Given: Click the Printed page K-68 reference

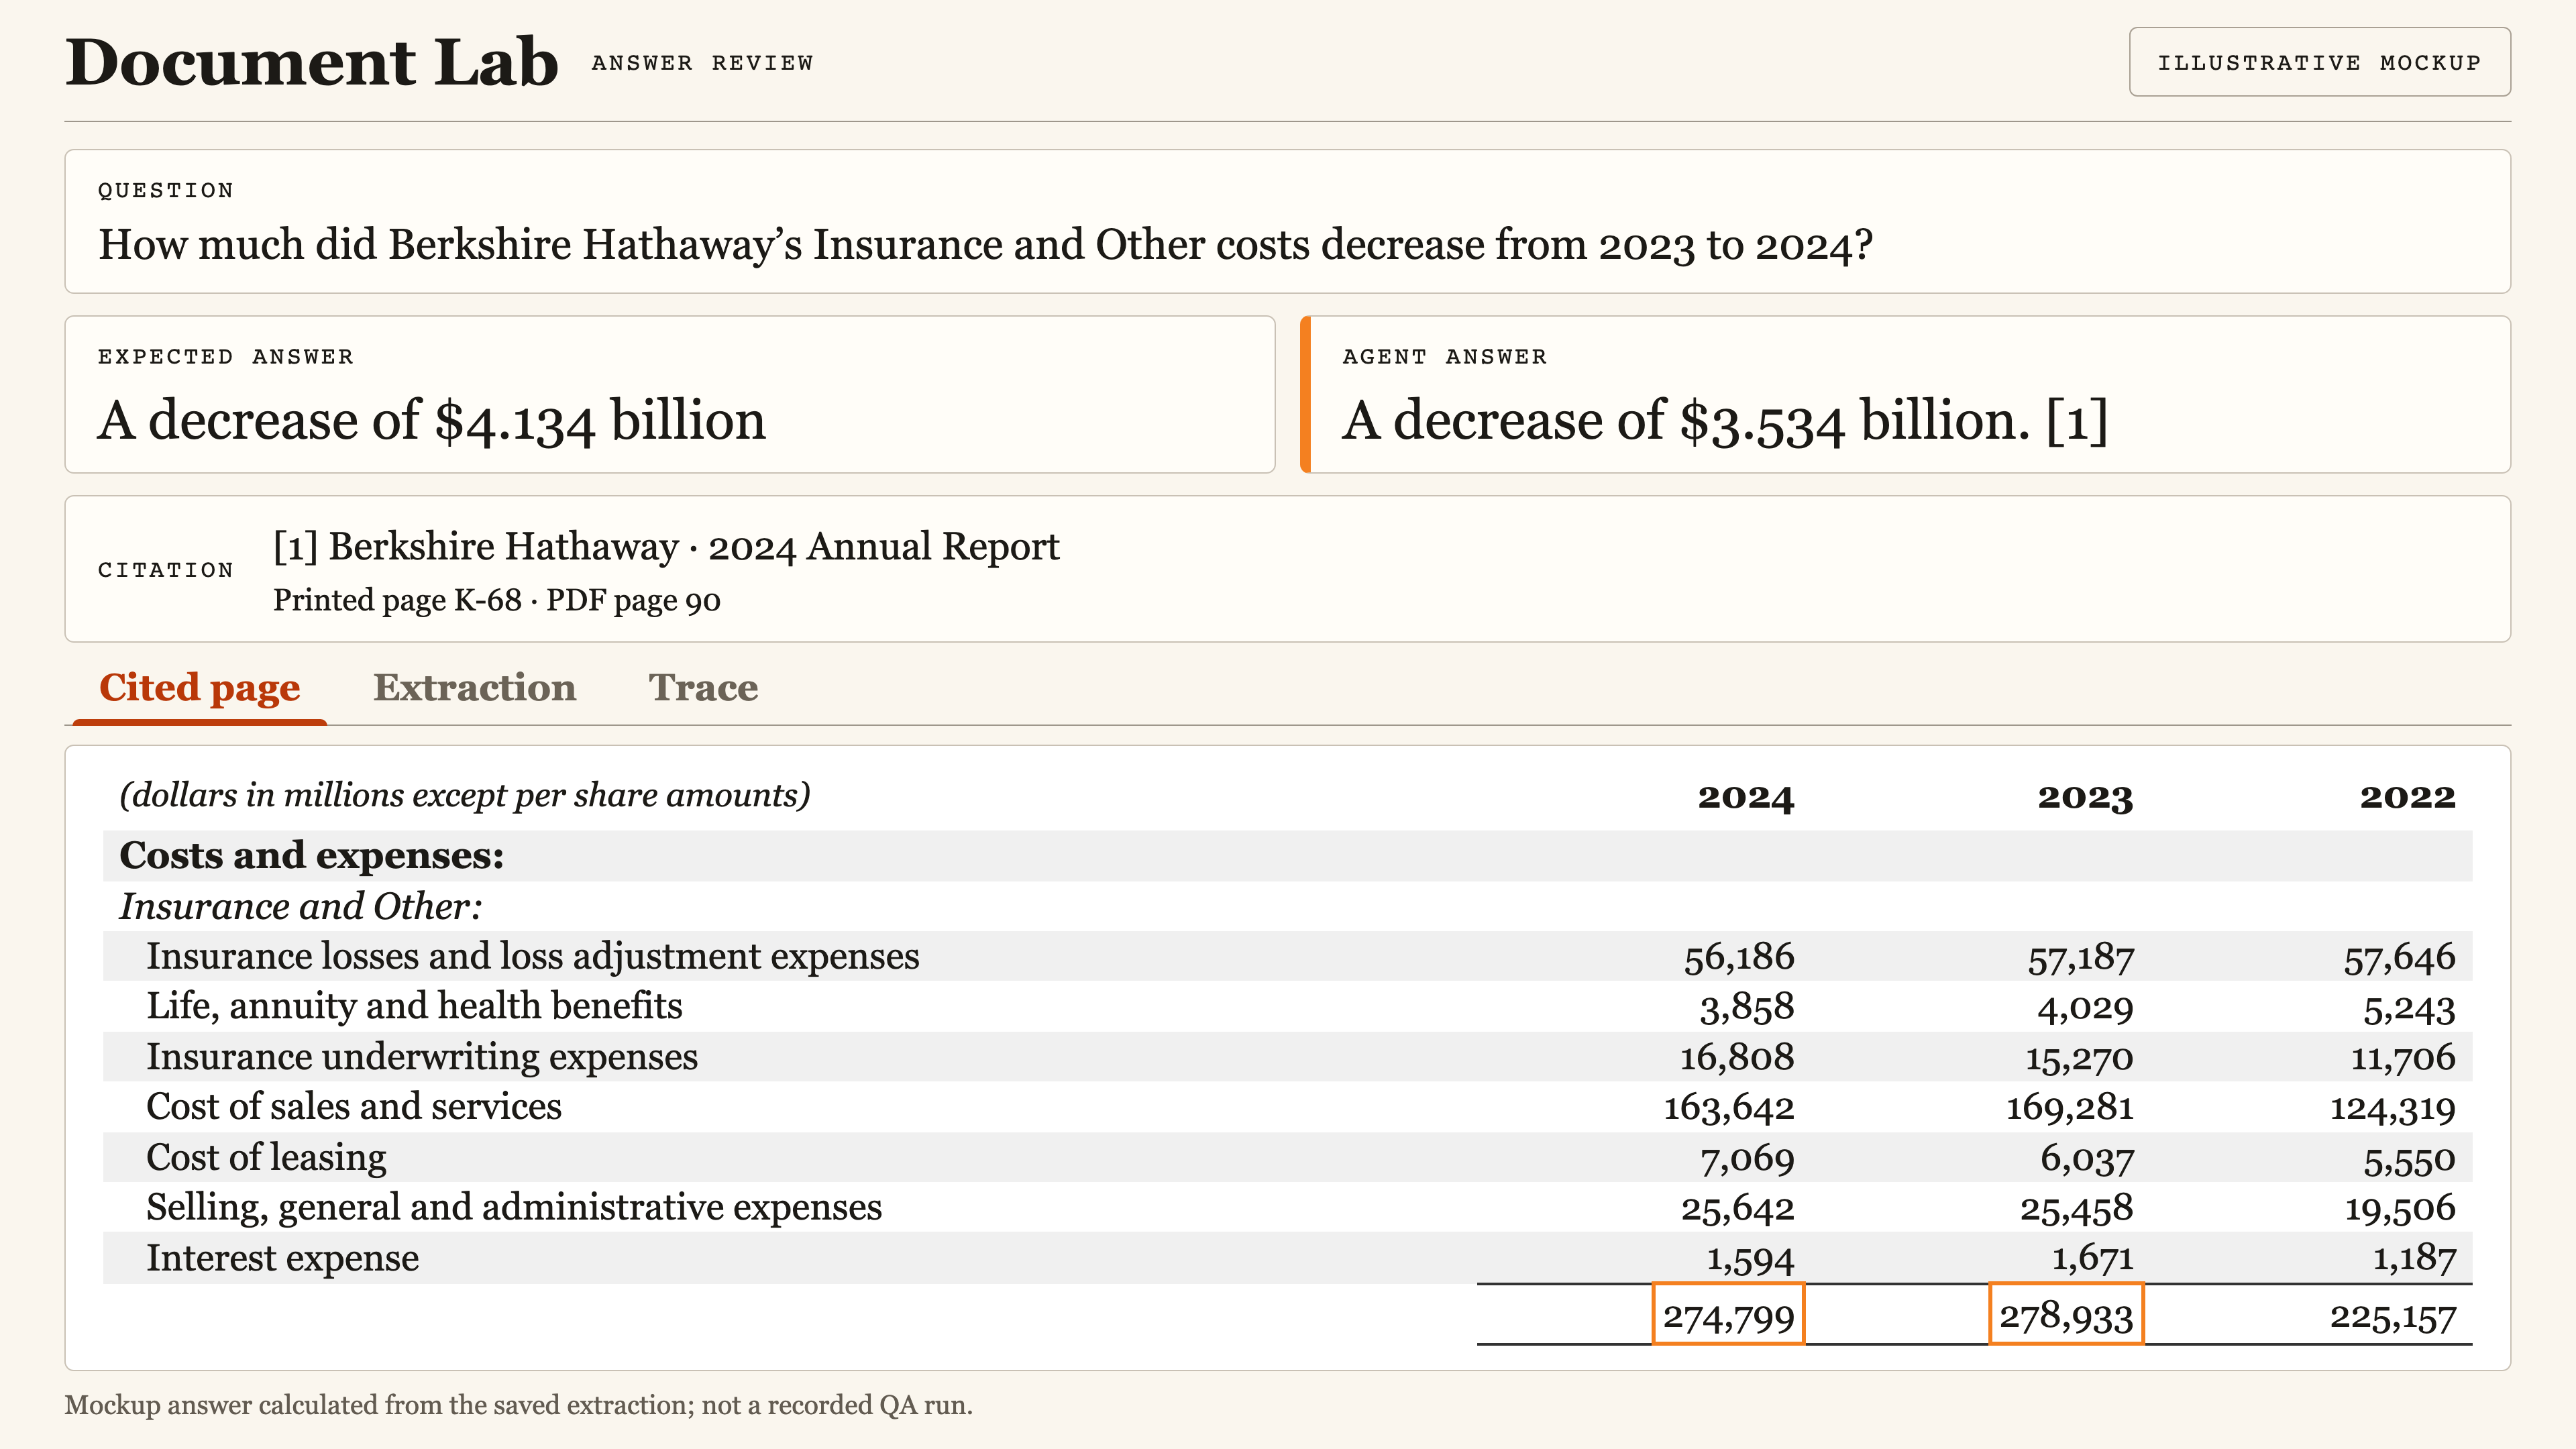Looking at the screenshot, I should [397, 600].
